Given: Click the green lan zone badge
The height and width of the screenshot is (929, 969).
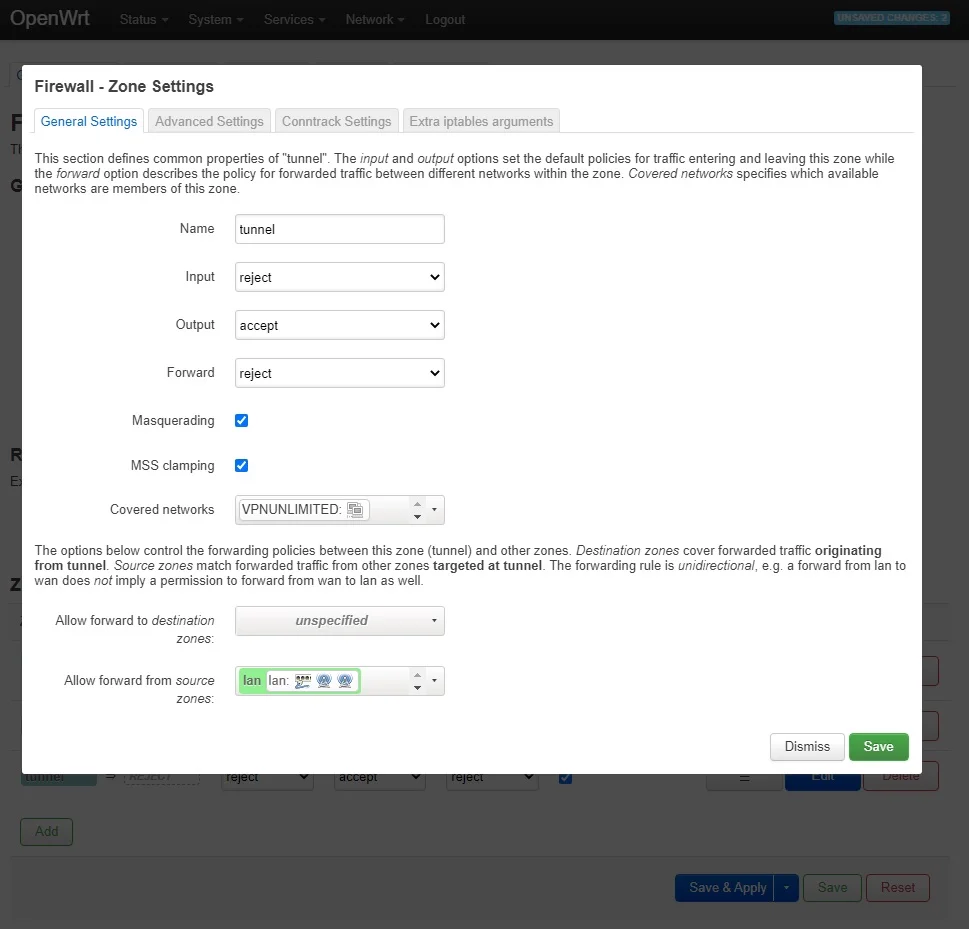Looking at the screenshot, I should pyautogui.click(x=251, y=681).
